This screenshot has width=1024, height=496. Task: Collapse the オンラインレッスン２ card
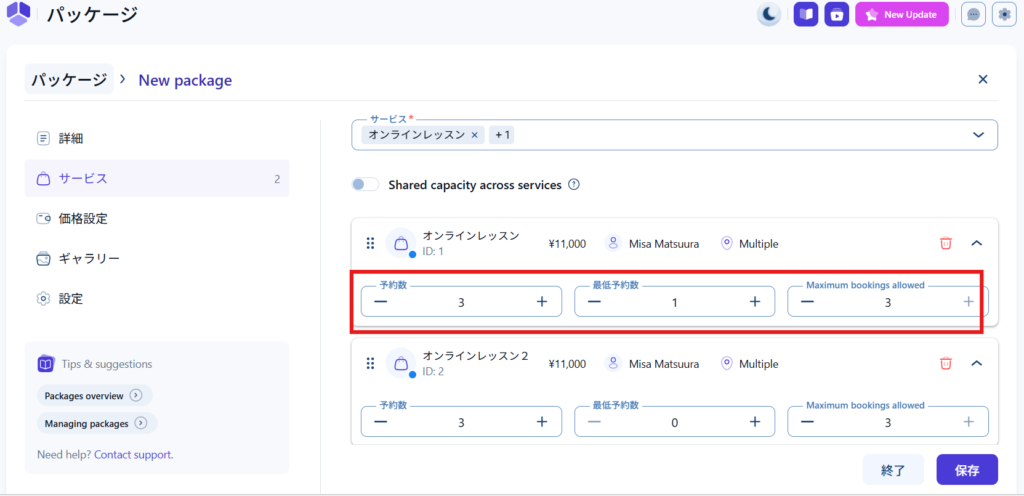pyautogui.click(x=977, y=364)
